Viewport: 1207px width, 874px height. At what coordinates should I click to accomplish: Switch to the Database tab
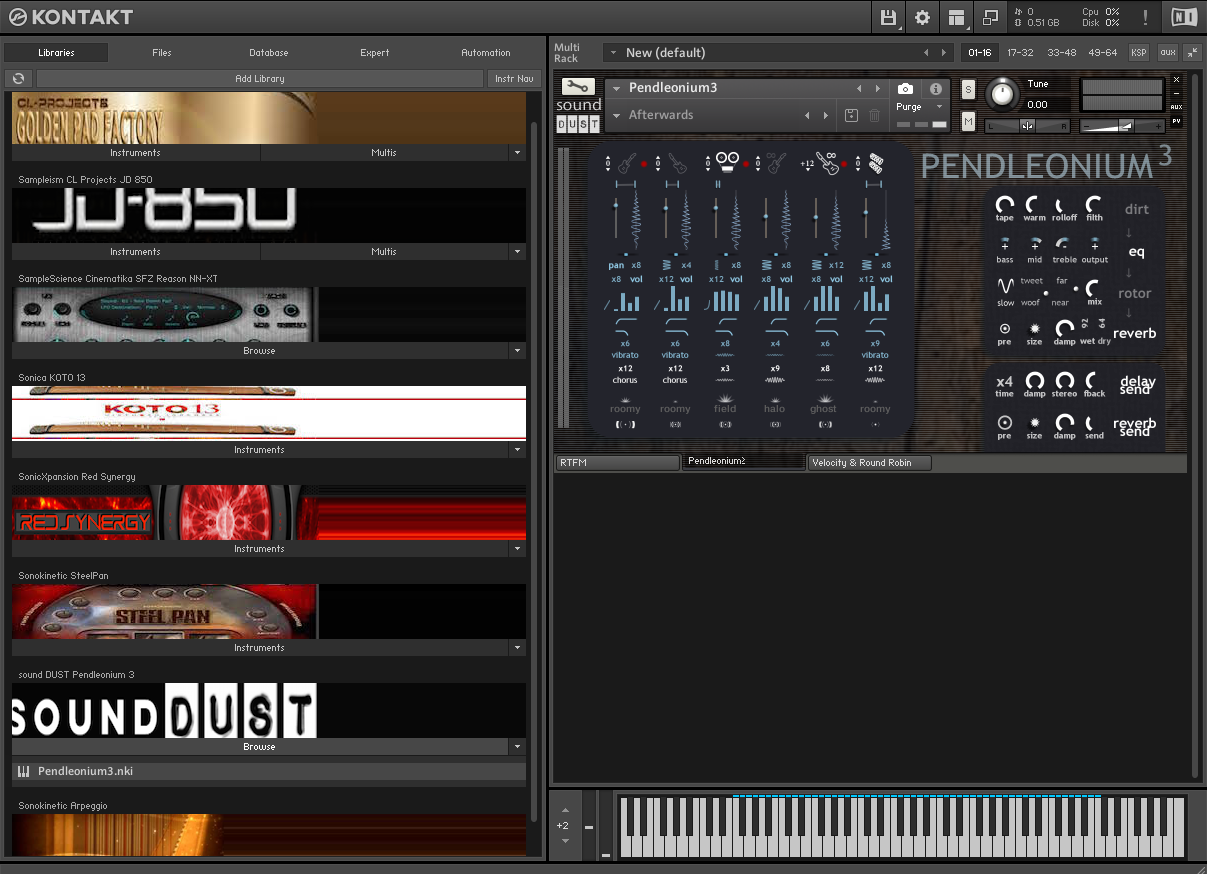(269, 53)
